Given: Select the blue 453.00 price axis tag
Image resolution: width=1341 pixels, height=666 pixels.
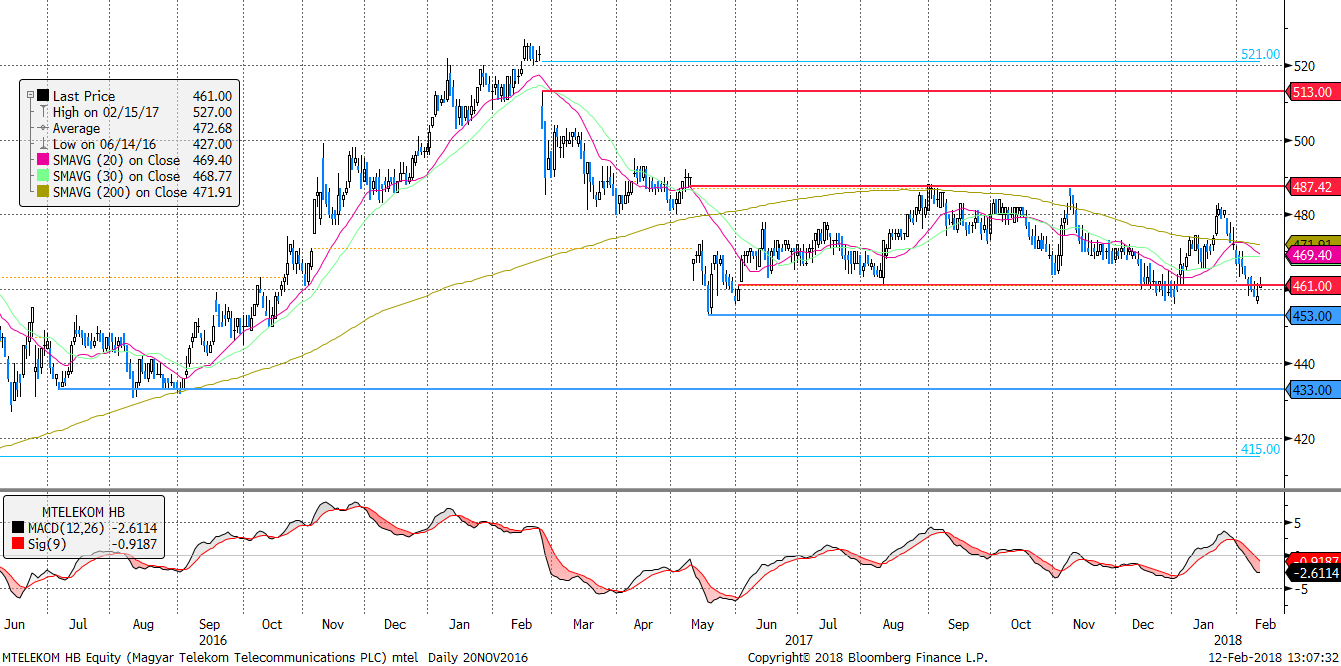Looking at the screenshot, I should pos(1312,316).
